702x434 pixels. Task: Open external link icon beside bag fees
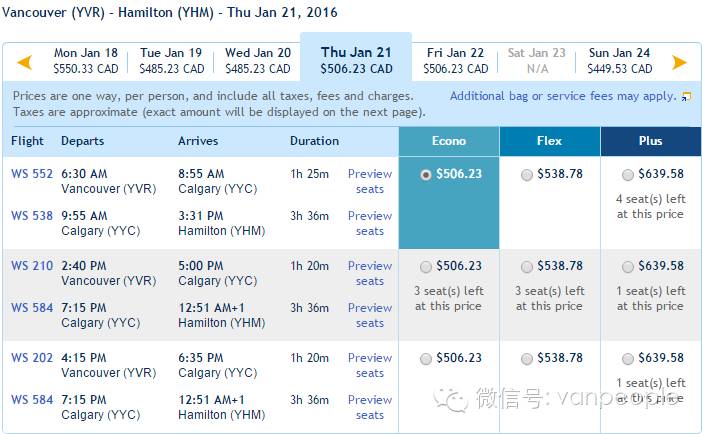click(686, 96)
